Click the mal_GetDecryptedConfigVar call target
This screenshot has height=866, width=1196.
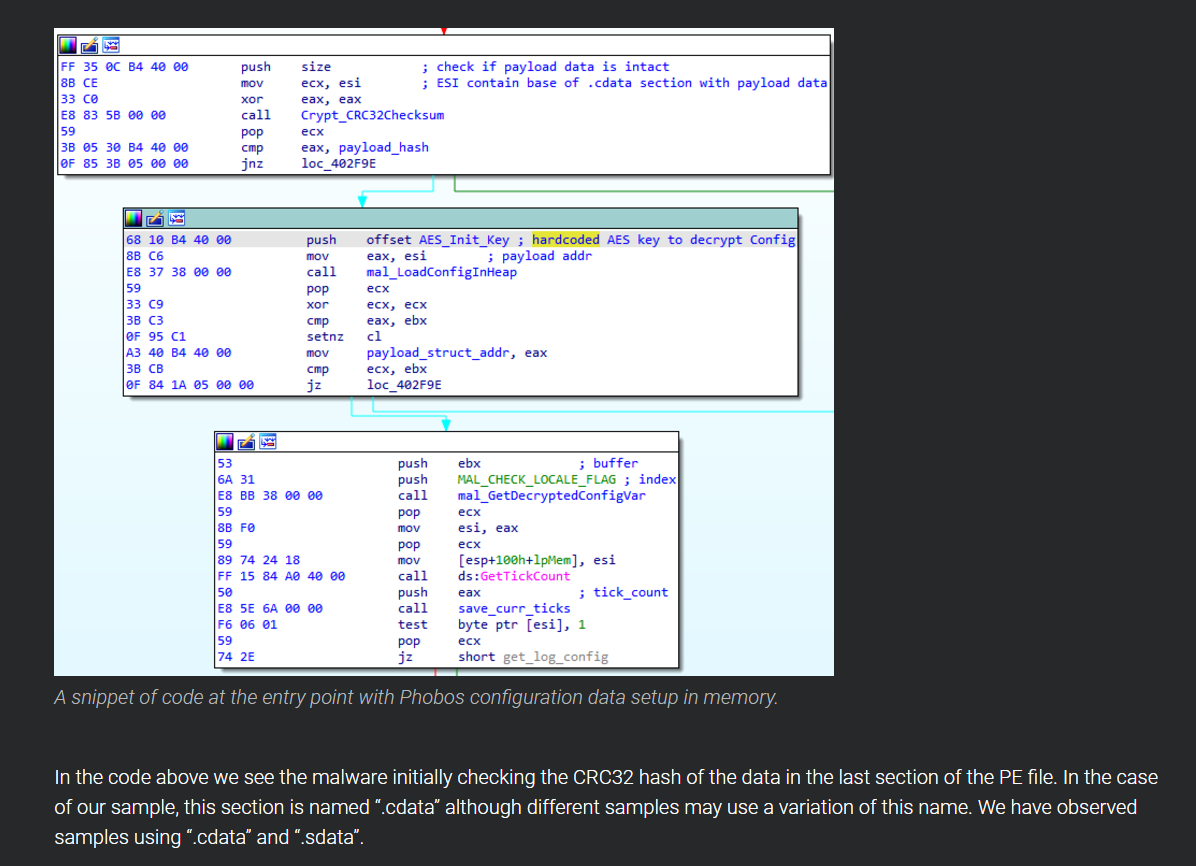click(x=551, y=496)
